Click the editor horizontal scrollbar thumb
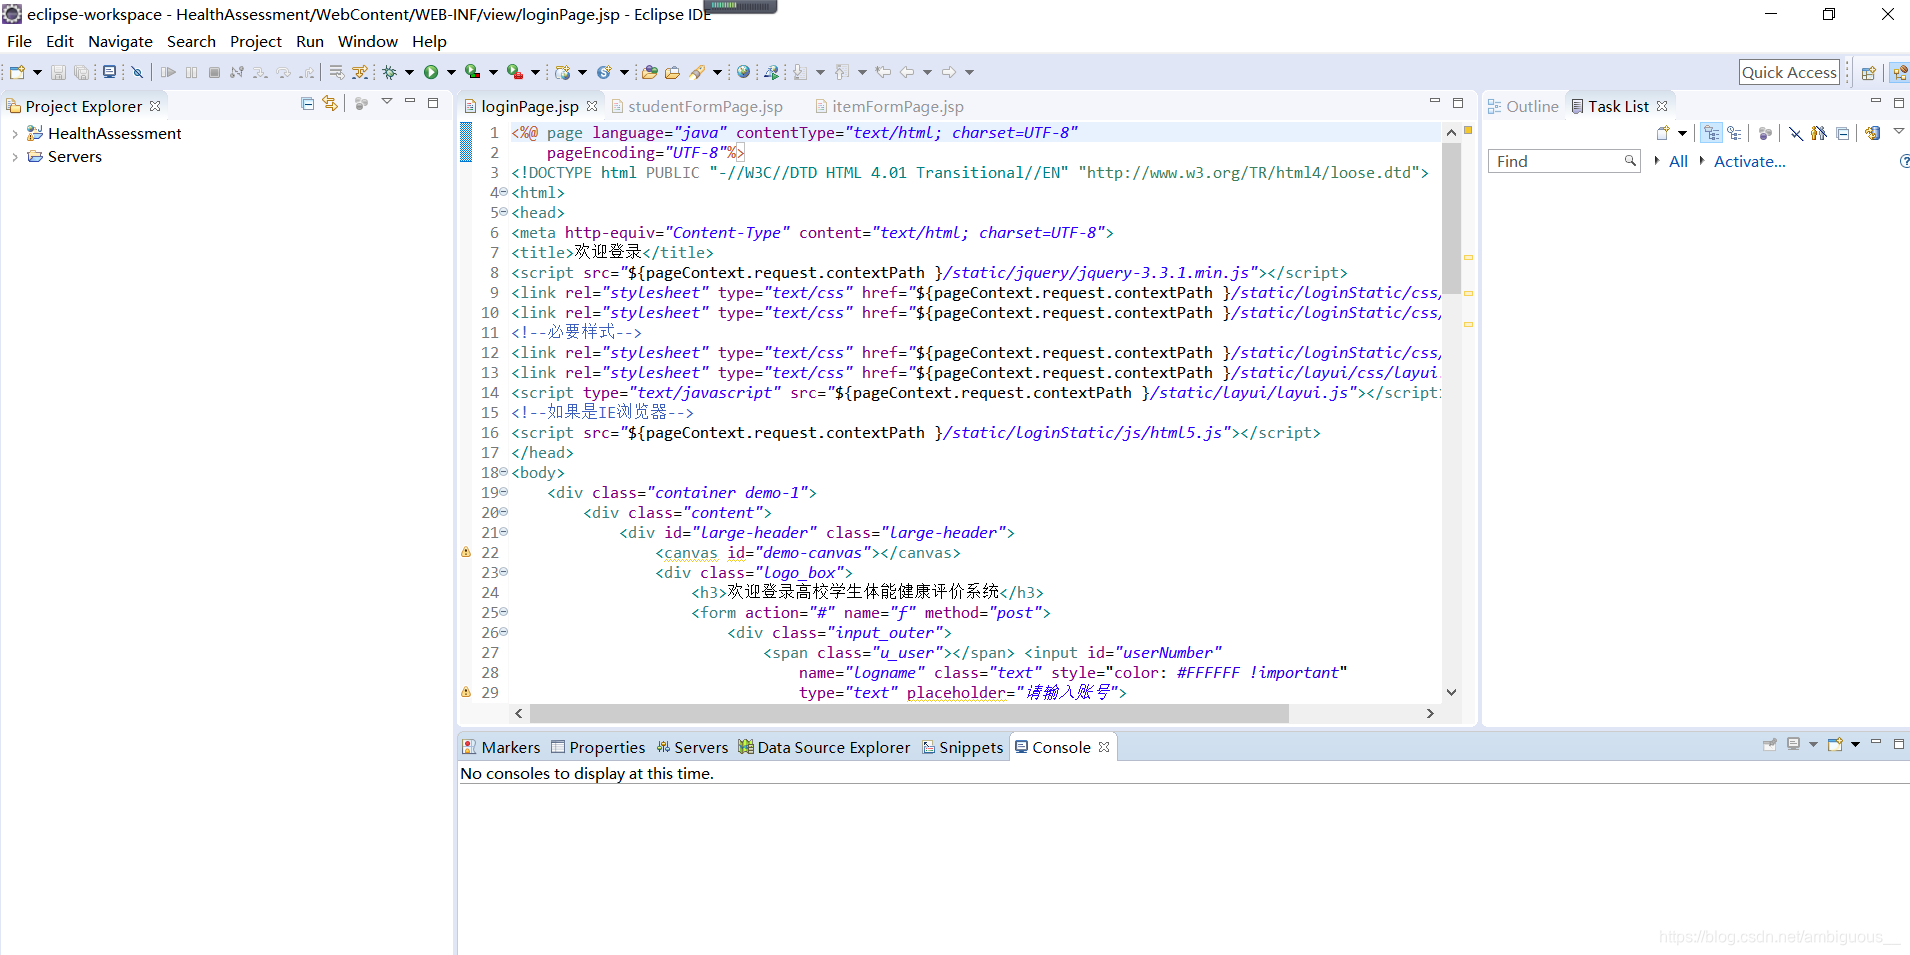 909,713
